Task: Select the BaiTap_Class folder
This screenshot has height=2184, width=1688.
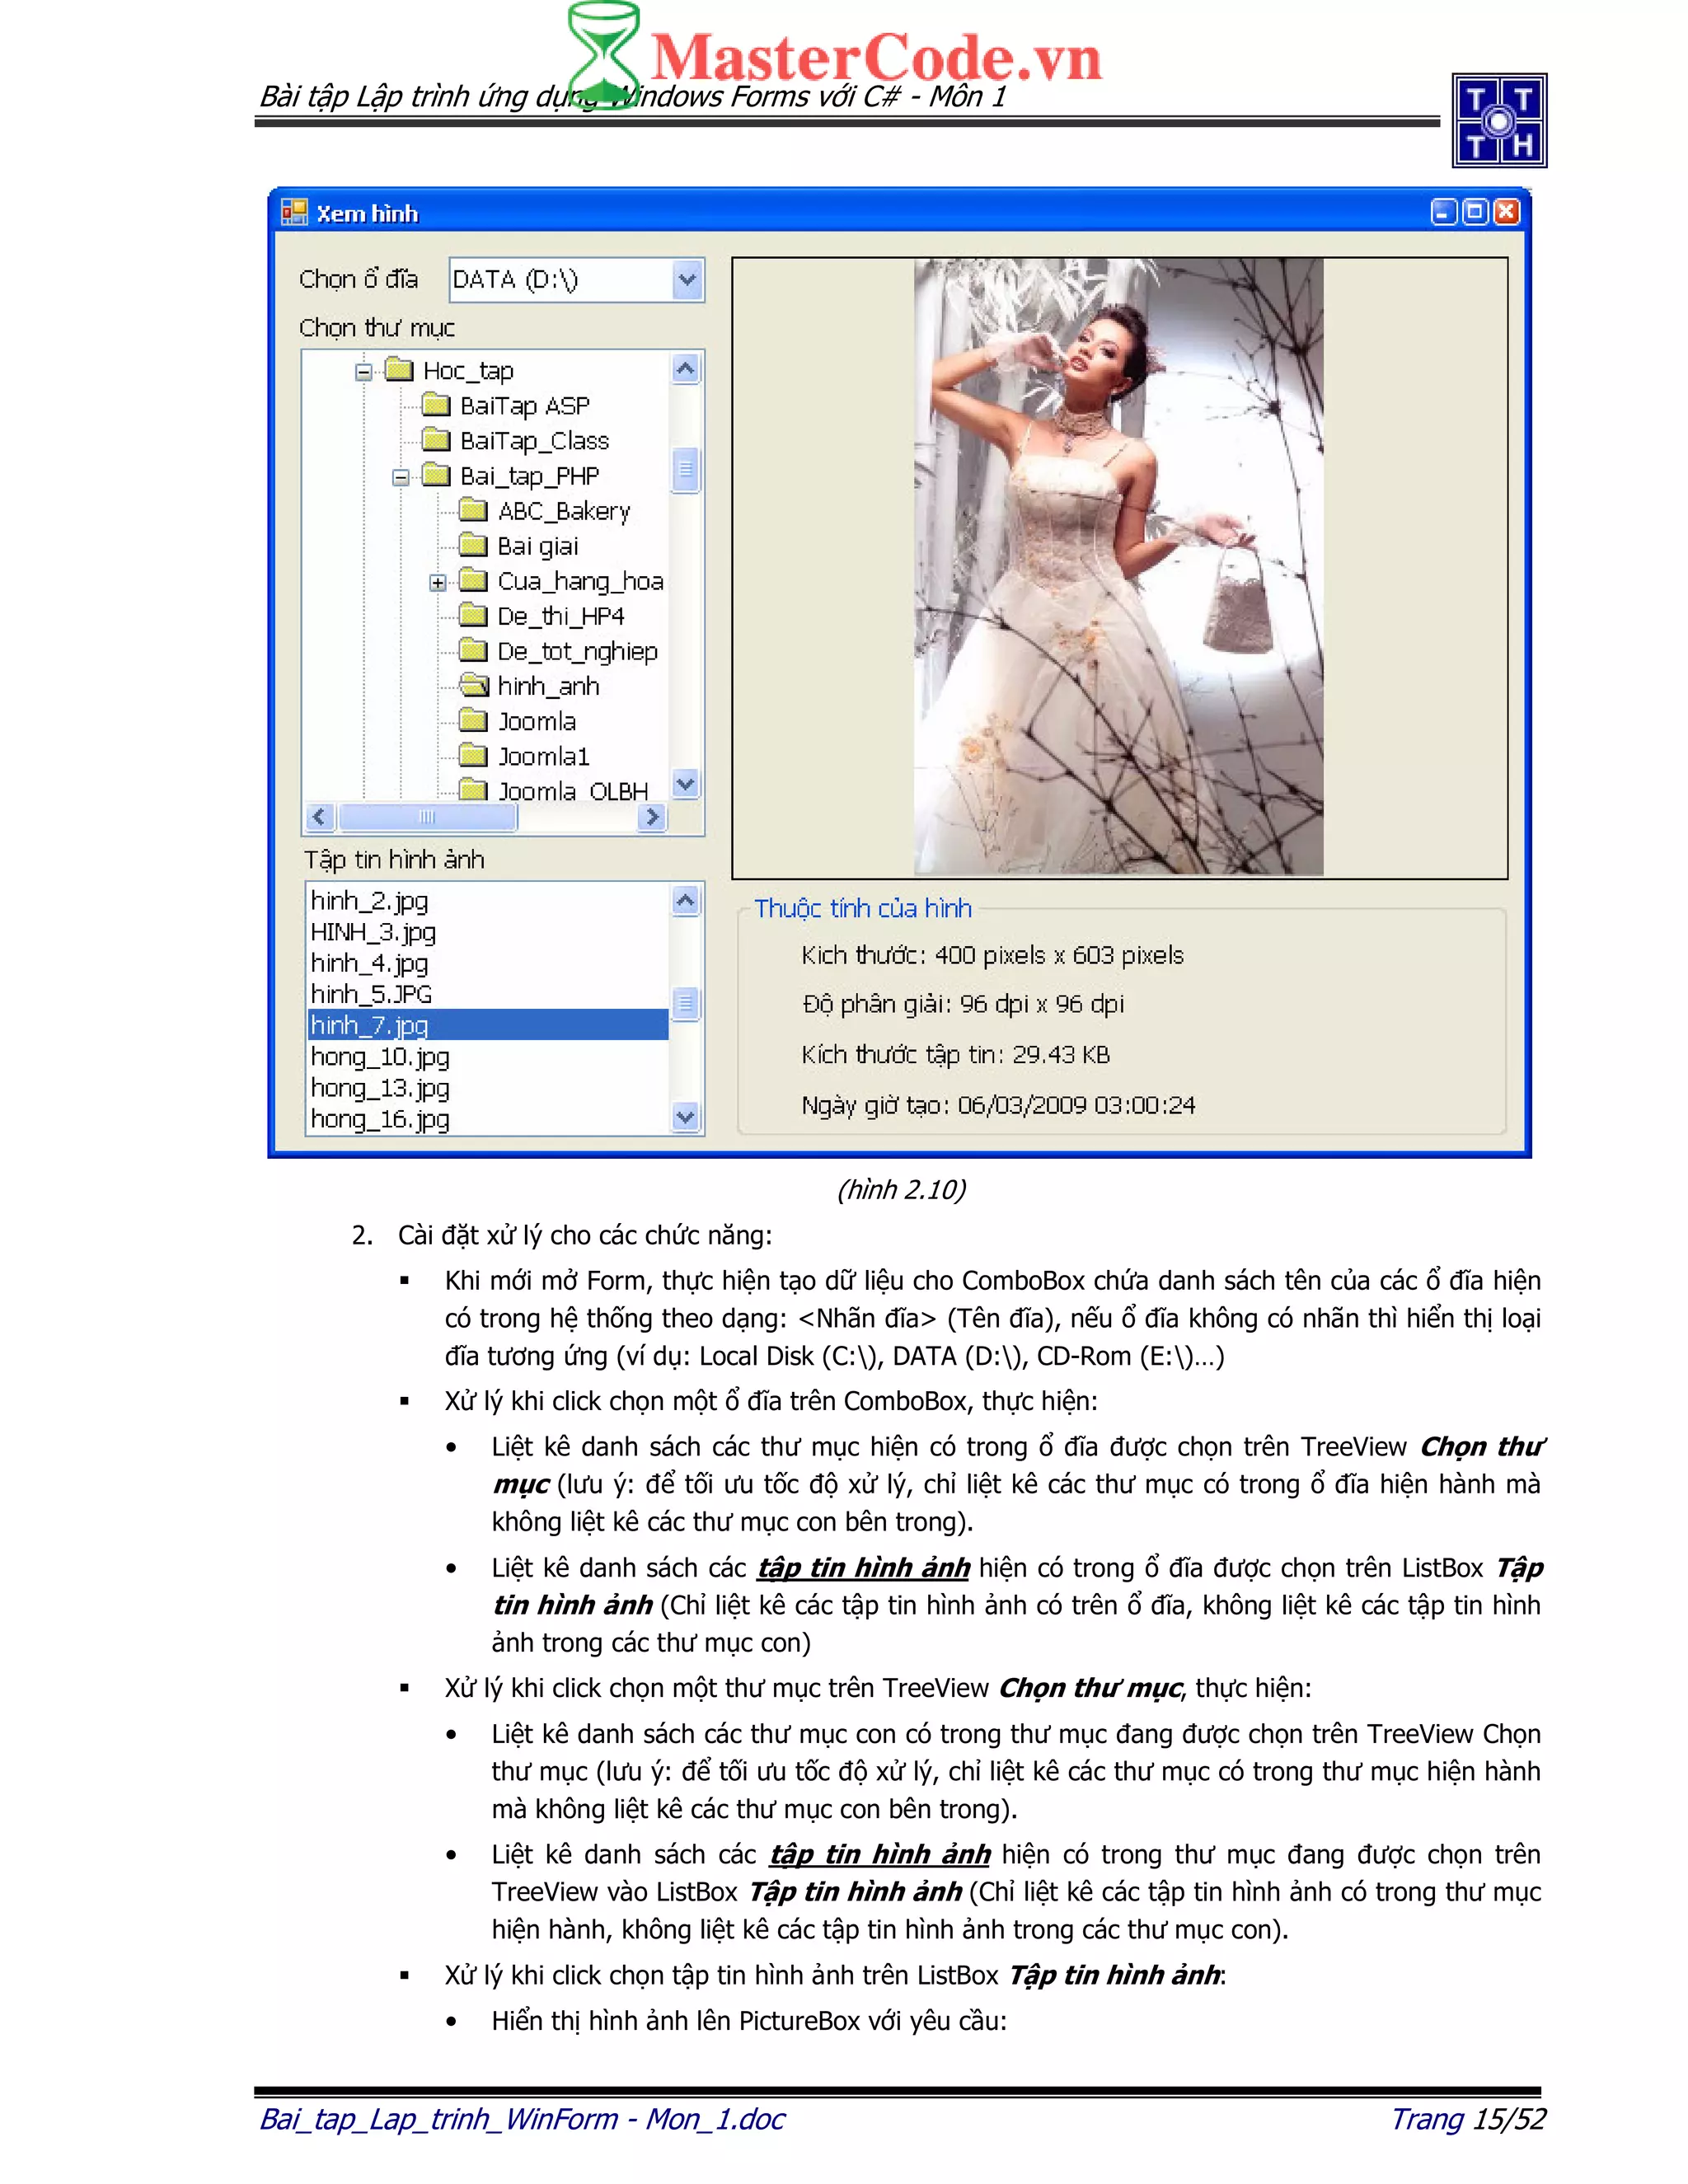Action: 534,441
